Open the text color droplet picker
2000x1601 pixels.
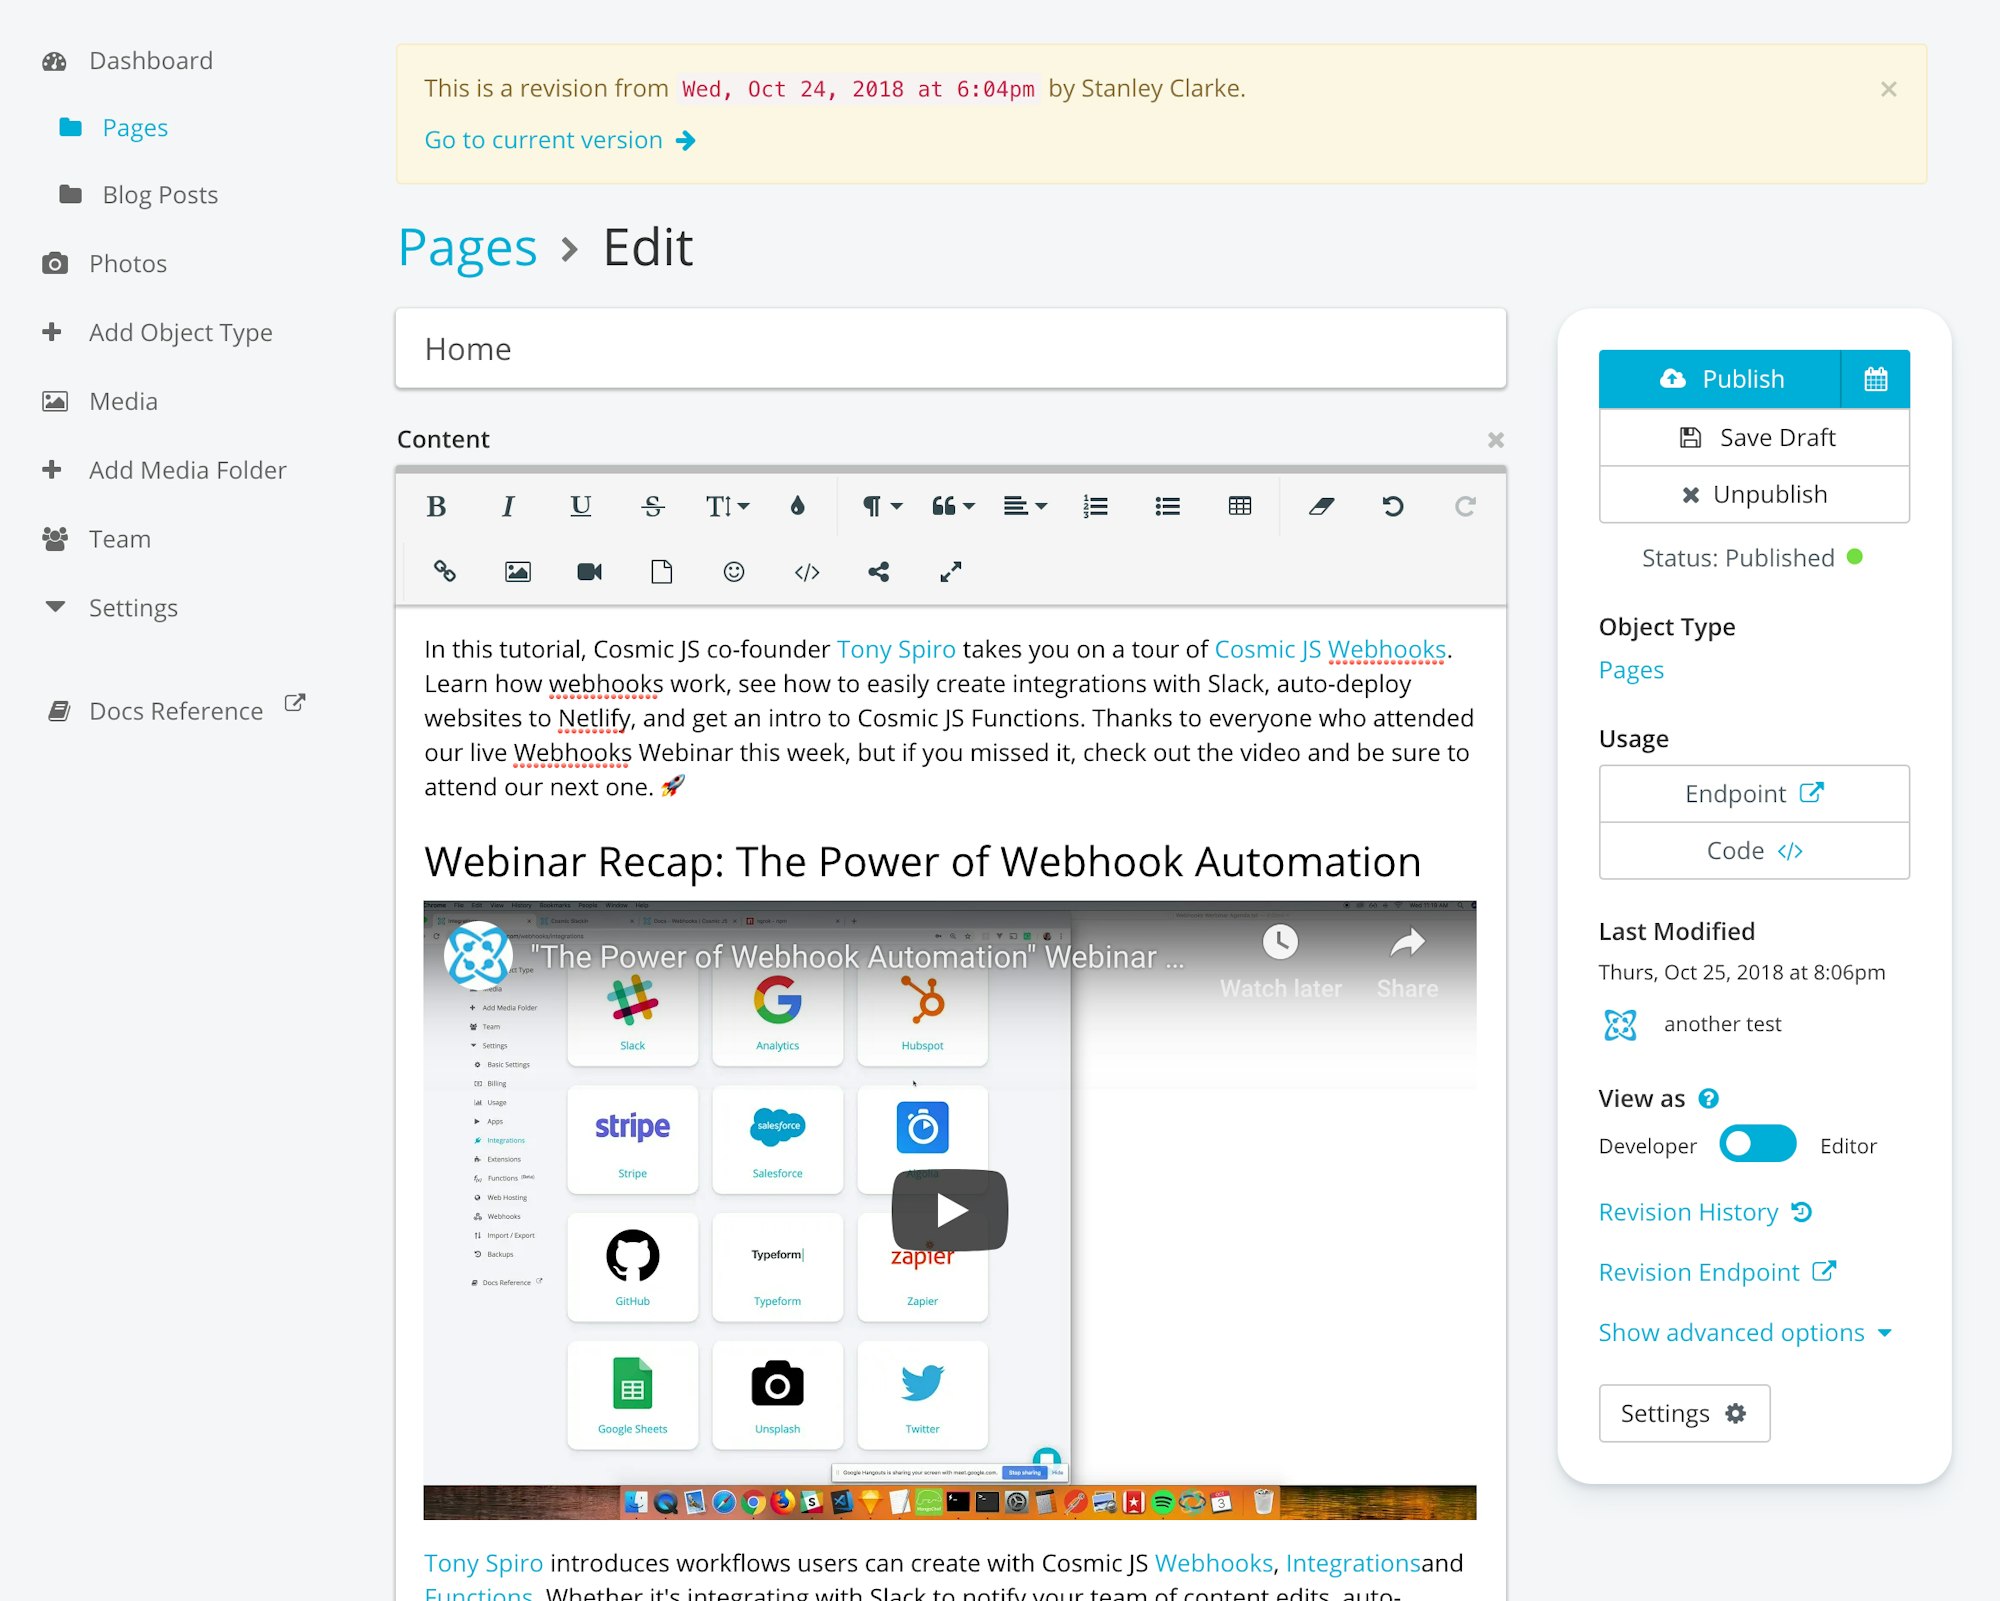click(797, 507)
